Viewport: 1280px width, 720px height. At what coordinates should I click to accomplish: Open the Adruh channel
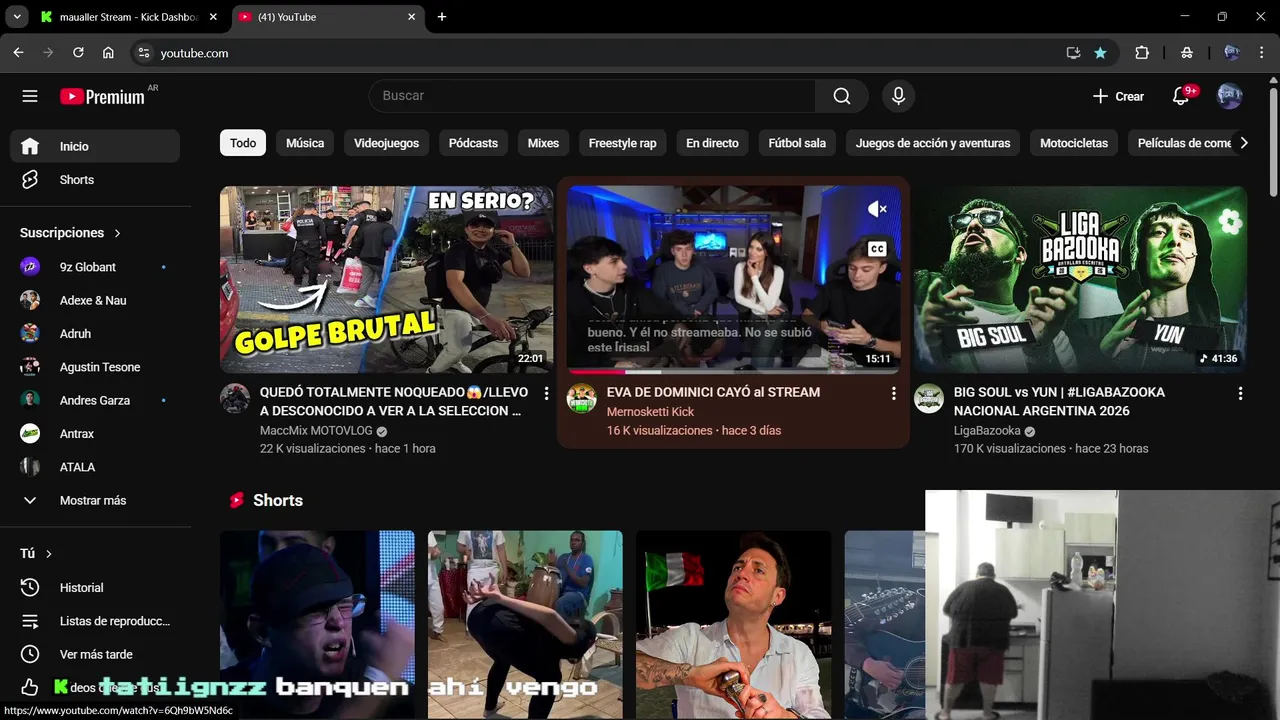pos(95,334)
